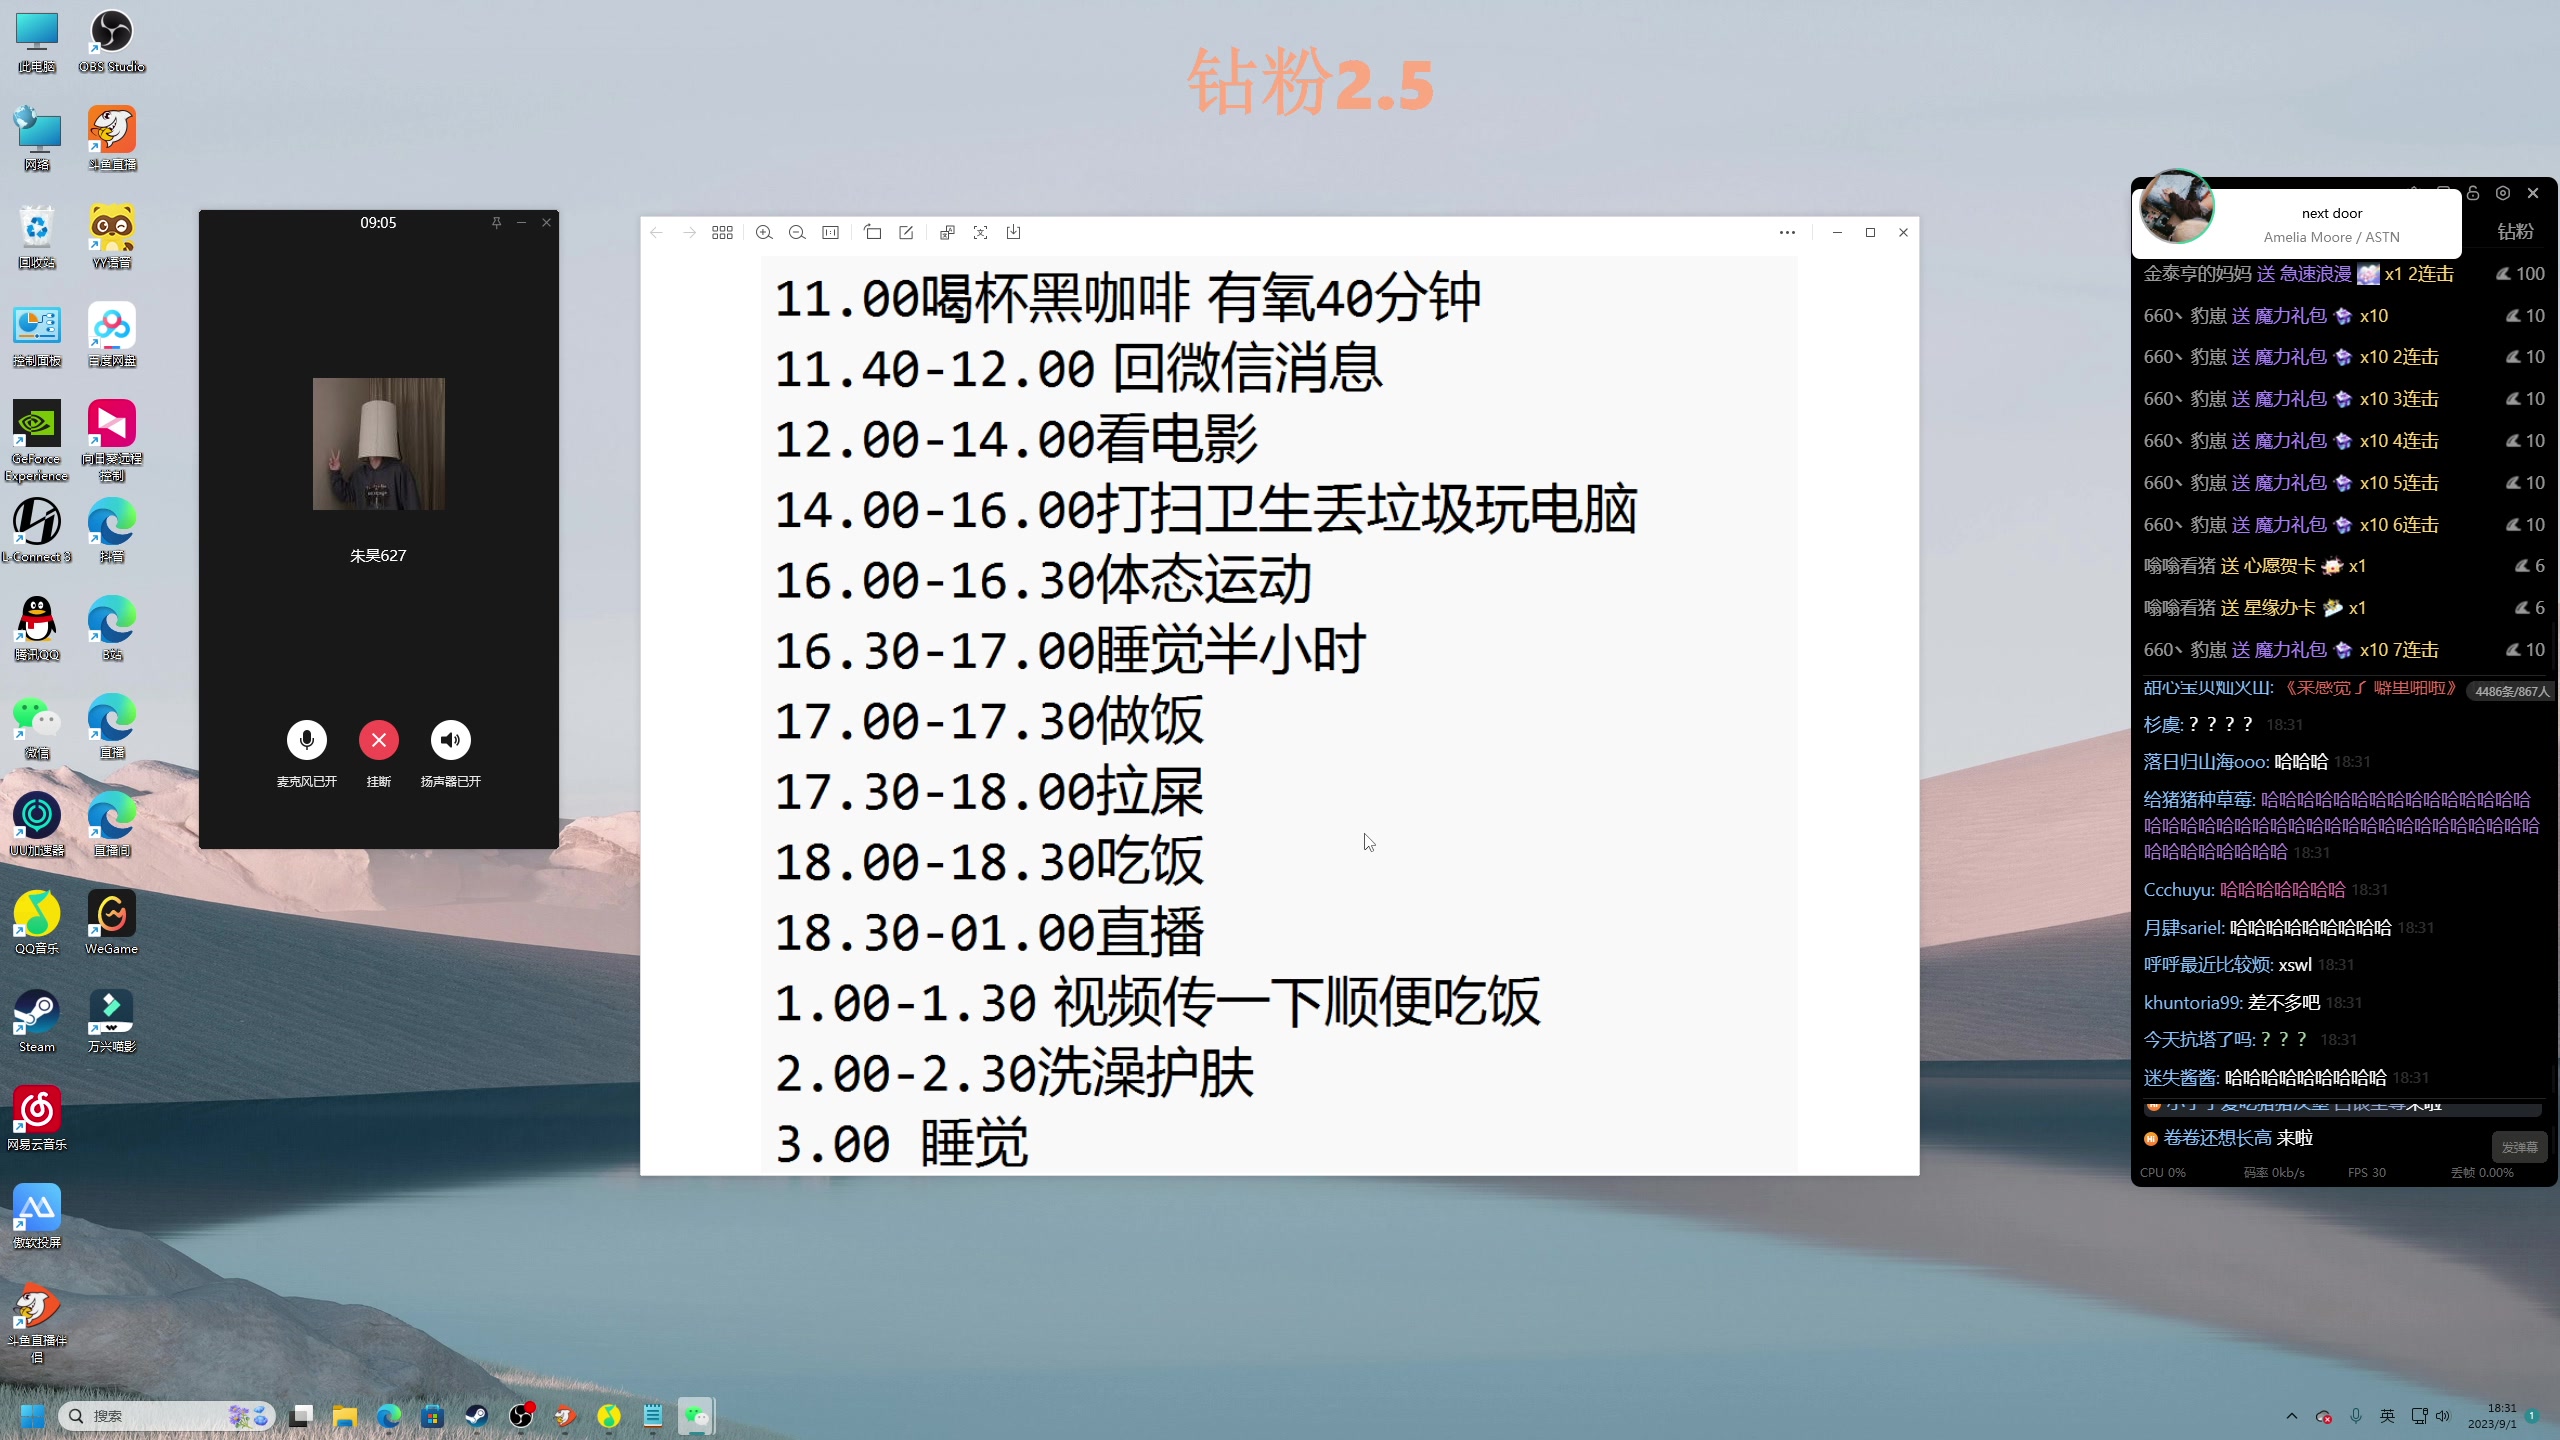Click the 发弹幕 send button
2560x1440 pixels.
tap(2519, 1147)
